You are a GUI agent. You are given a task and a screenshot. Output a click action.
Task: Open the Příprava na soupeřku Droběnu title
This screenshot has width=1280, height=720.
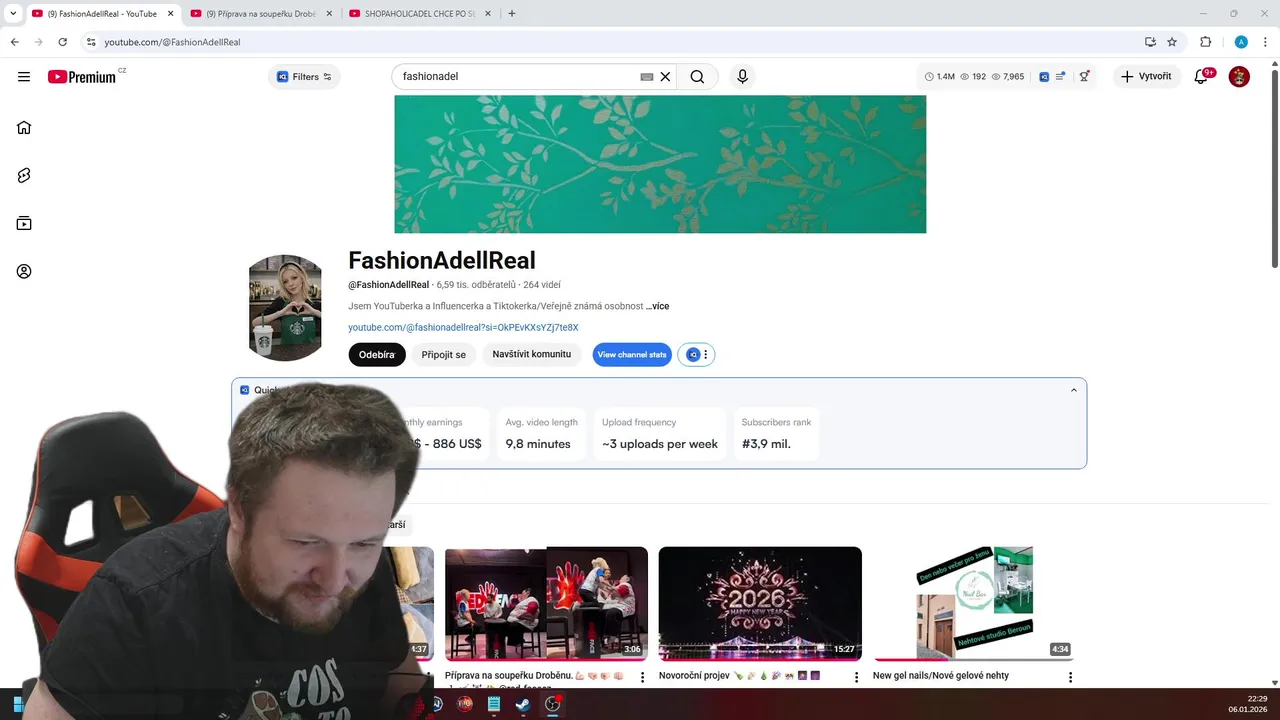coord(534,676)
